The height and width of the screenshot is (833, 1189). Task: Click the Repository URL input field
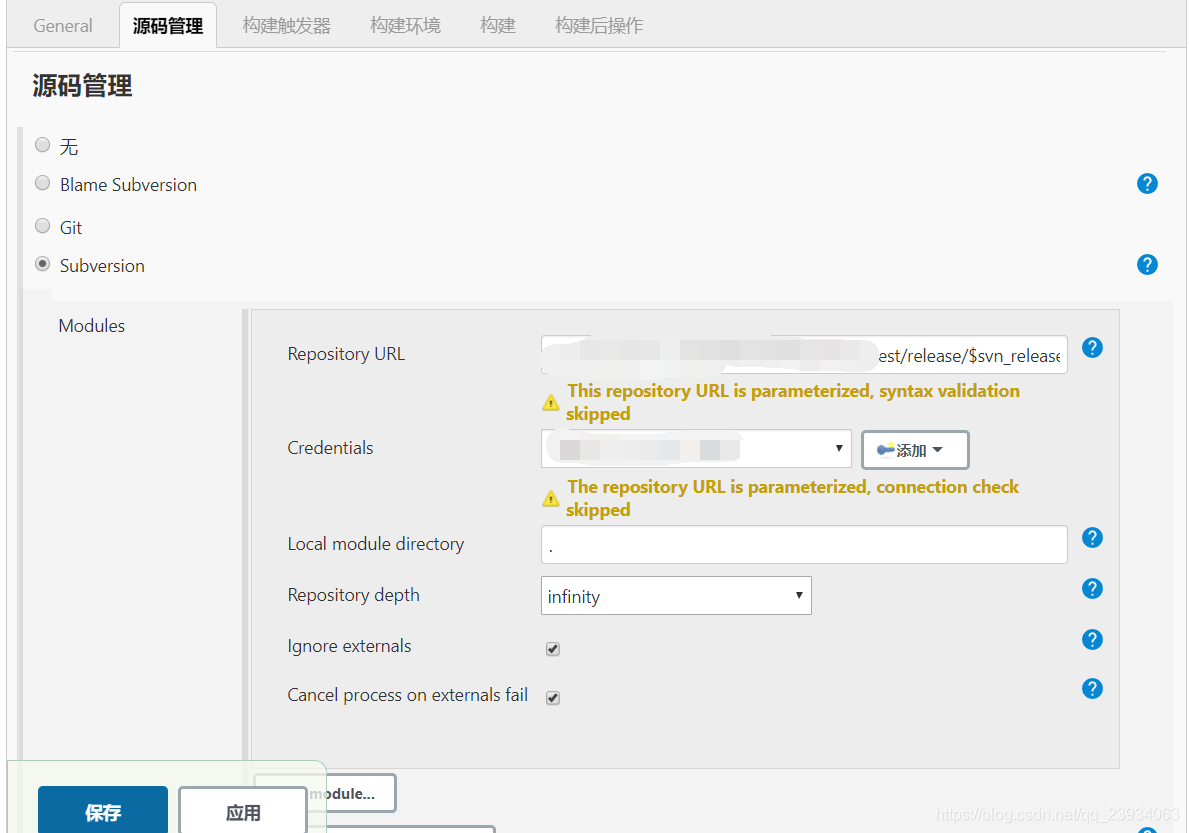click(804, 355)
